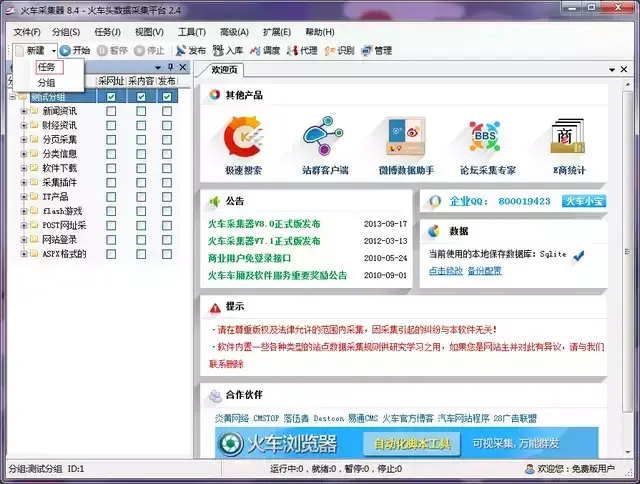Image resolution: width=640 pixels, height=484 pixels.
Task: Open the 代理 proxy toolbar icon
Action: tap(292, 51)
